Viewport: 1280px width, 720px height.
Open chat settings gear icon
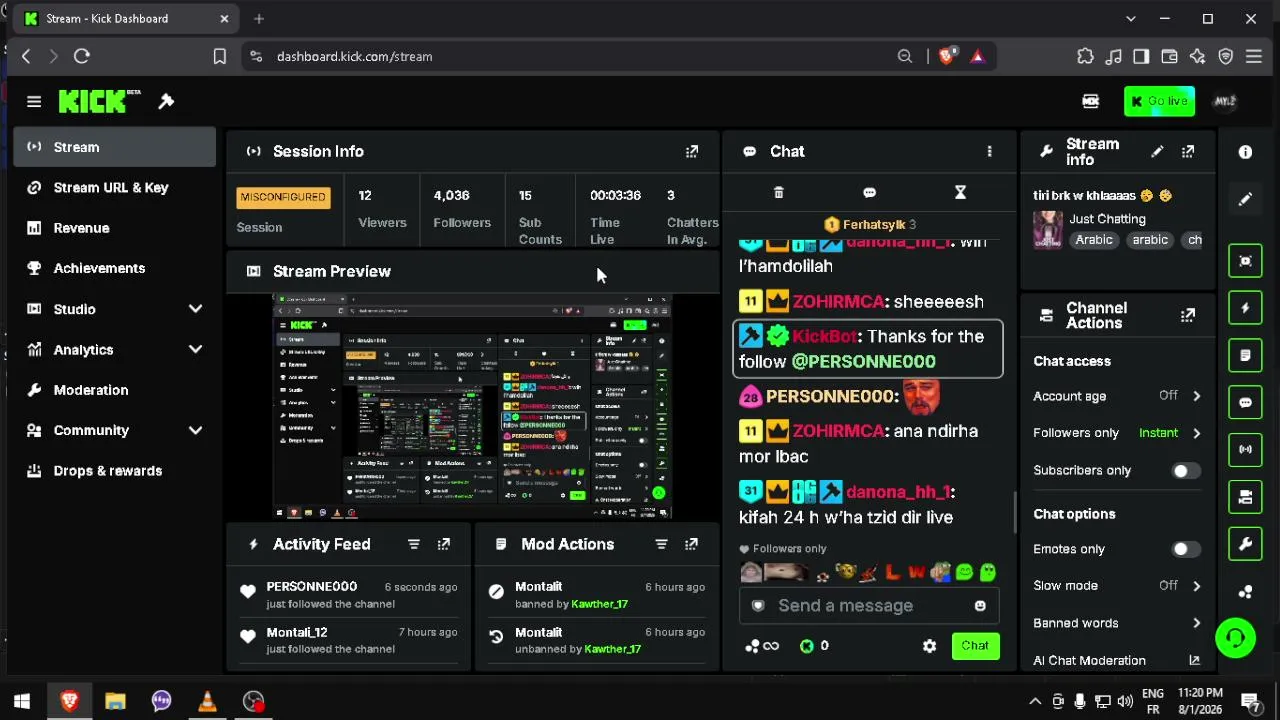tap(930, 646)
